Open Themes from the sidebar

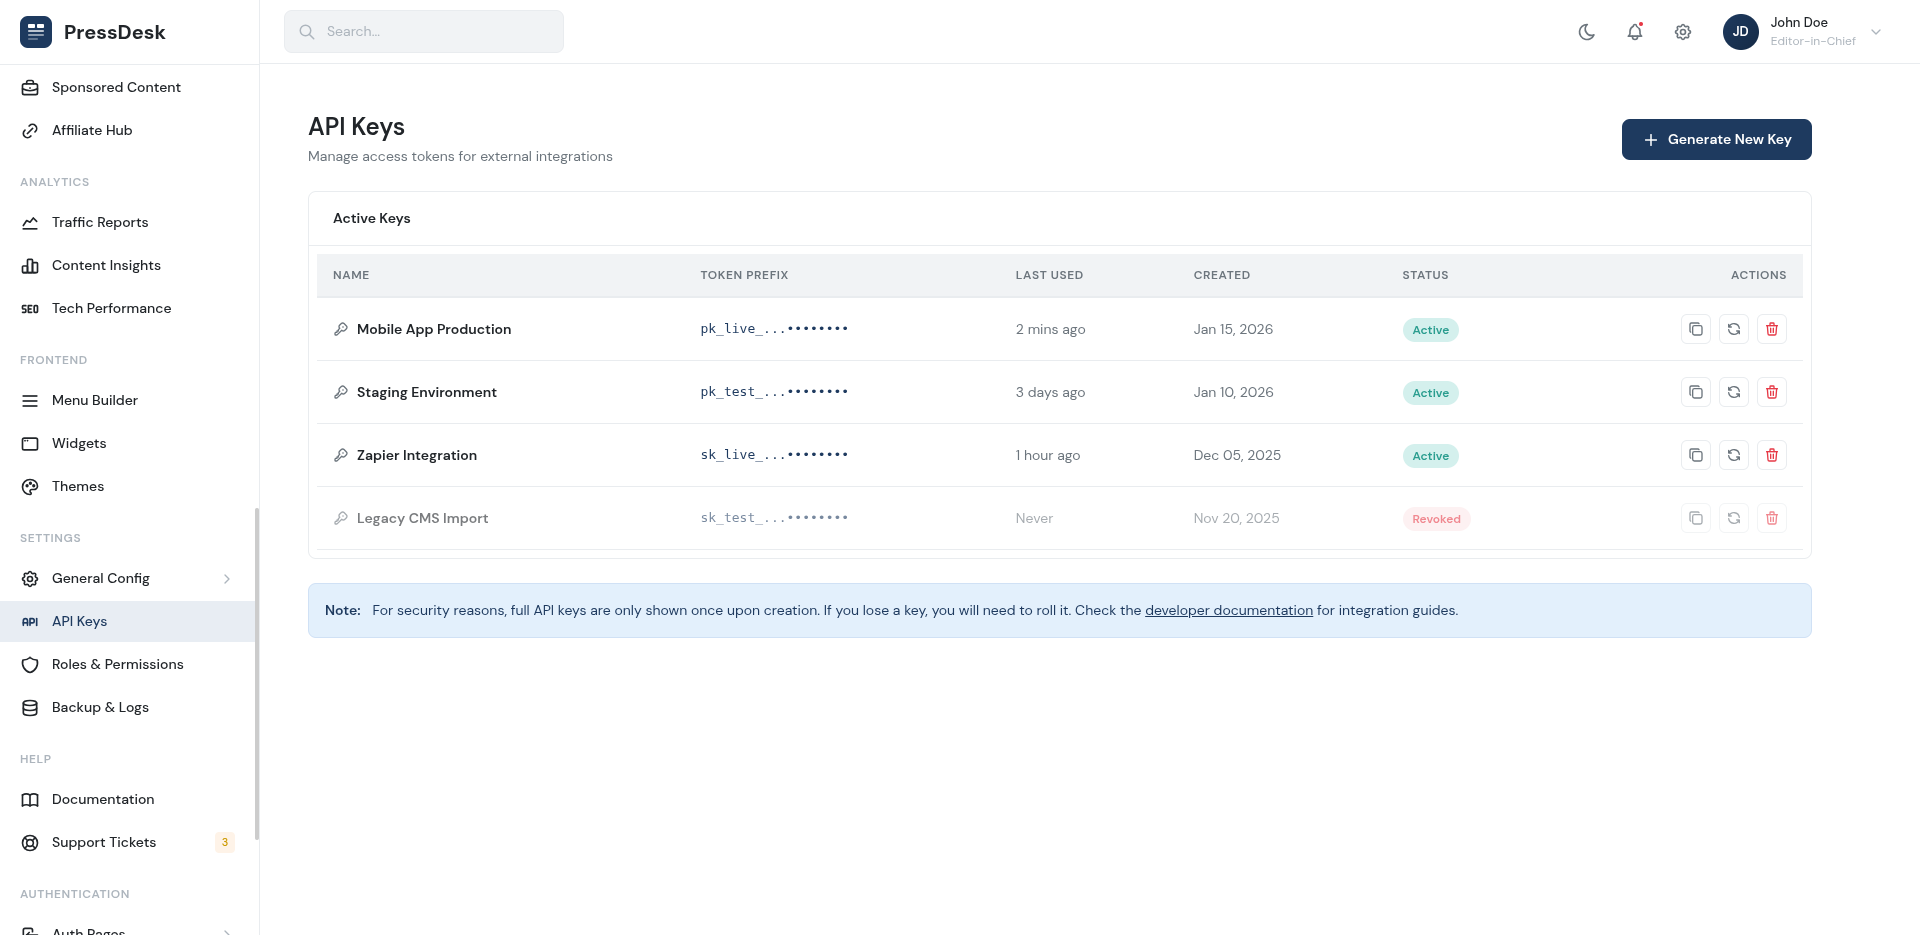(x=77, y=486)
